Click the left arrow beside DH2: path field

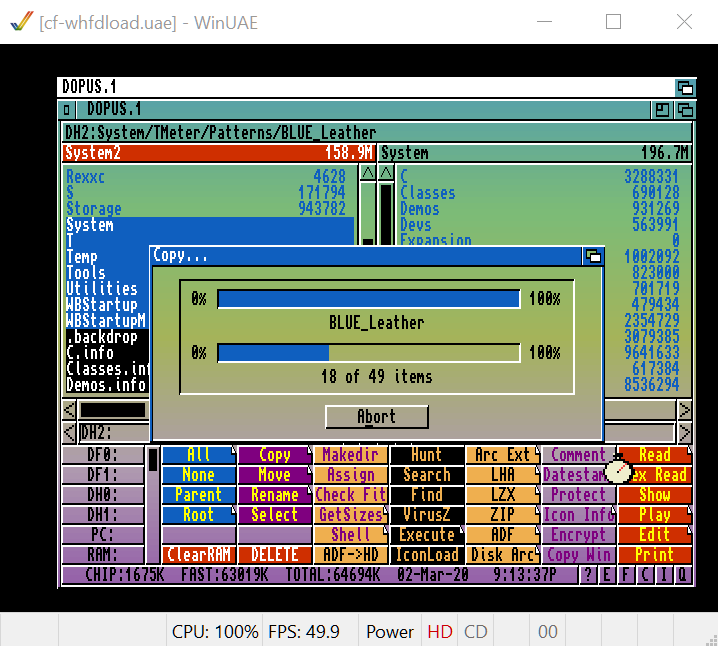pyautogui.click(x=69, y=432)
